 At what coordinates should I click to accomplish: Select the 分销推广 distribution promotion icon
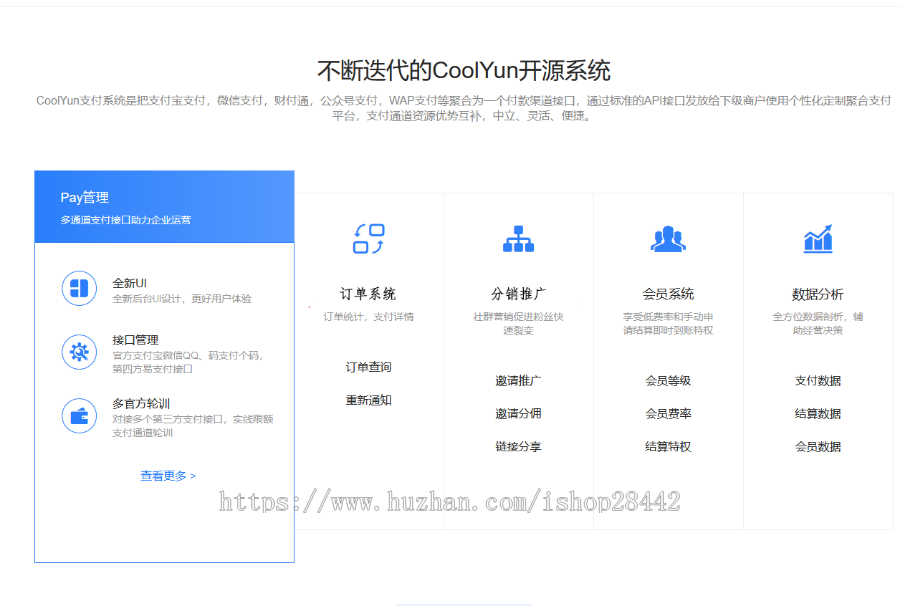(518, 238)
